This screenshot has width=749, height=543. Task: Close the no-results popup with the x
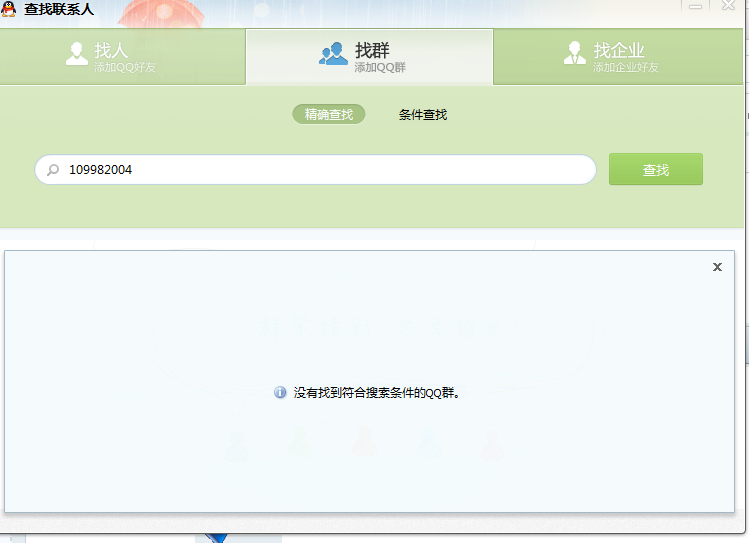(x=717, y=267)
